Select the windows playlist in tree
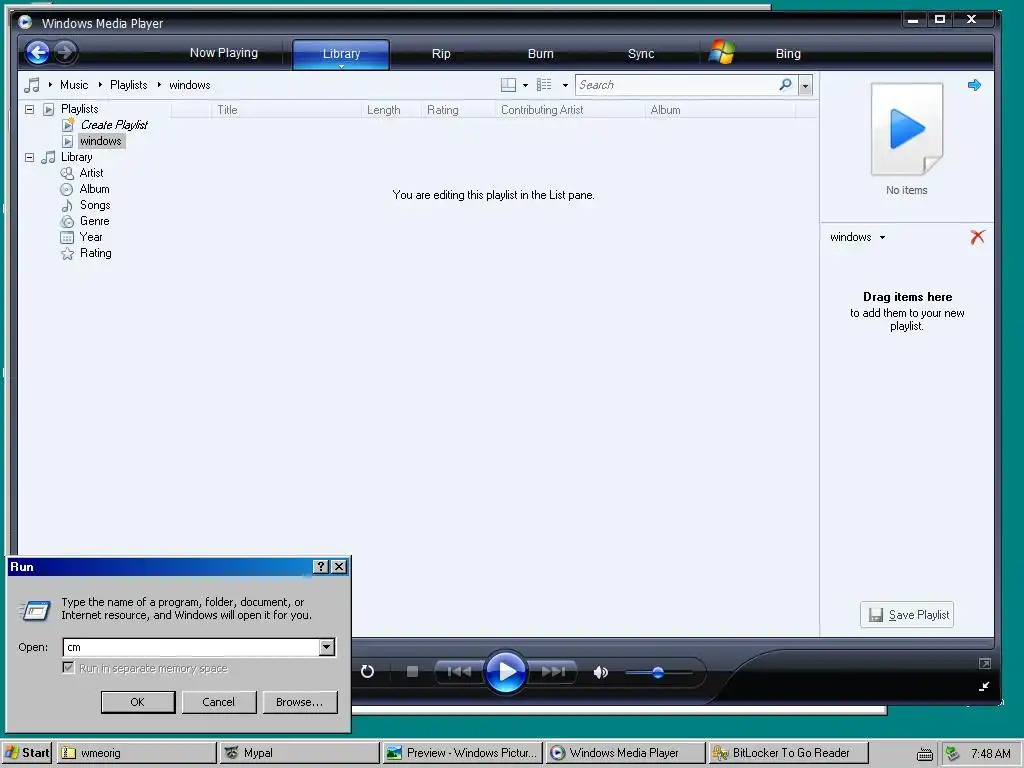This screenshot has width=1024, height=768. pyautogui.click(x=101, y=141)
